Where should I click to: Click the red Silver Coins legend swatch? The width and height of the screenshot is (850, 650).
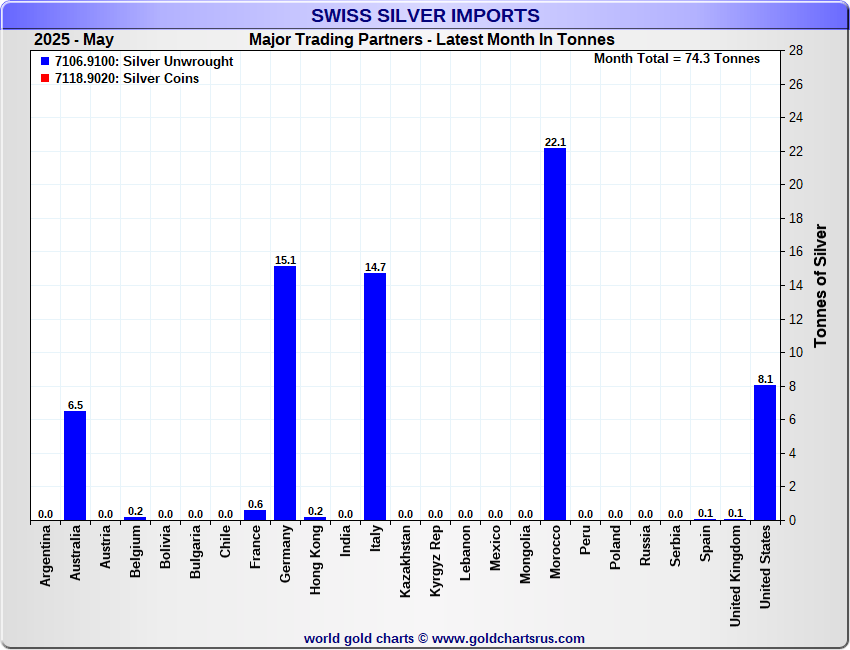45,79
